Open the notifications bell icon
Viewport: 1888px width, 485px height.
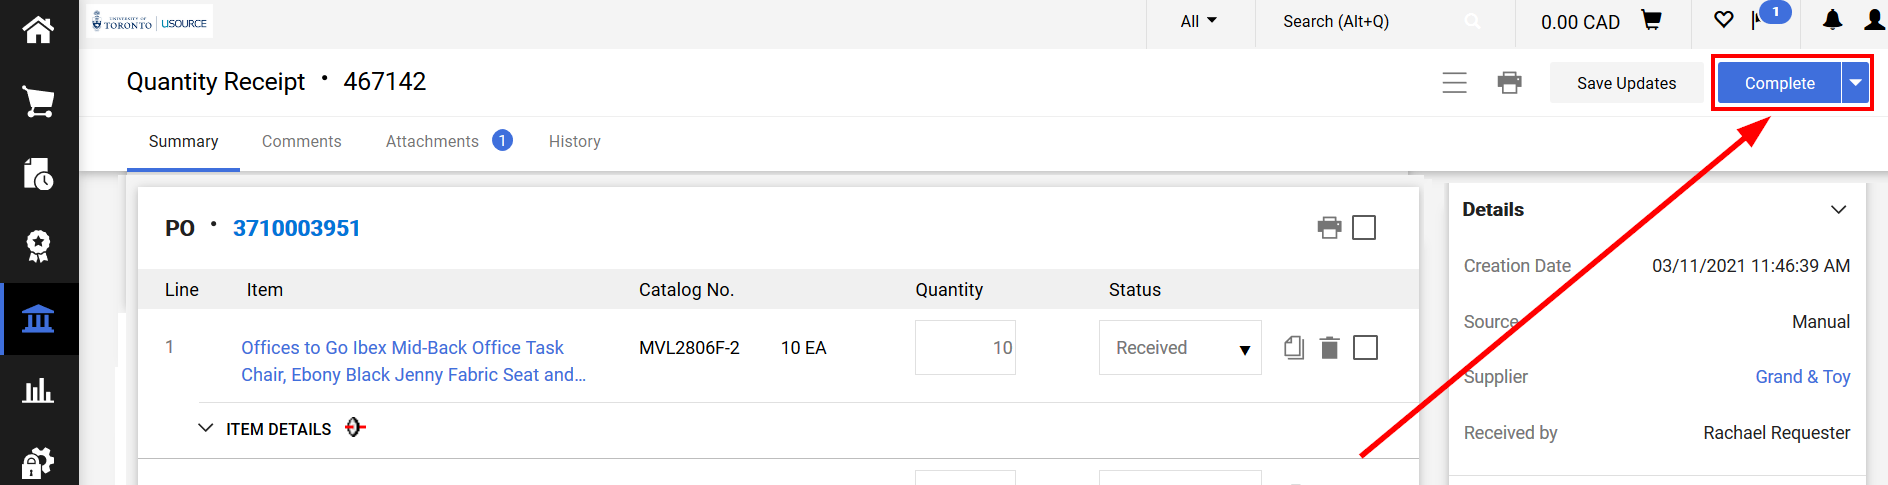coord(1832,21)
